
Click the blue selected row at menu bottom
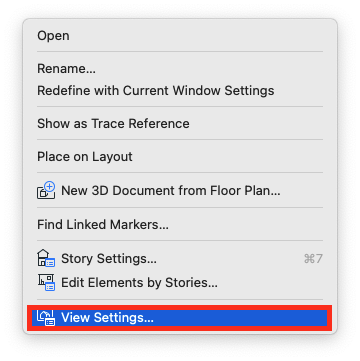tap(180, 318)
